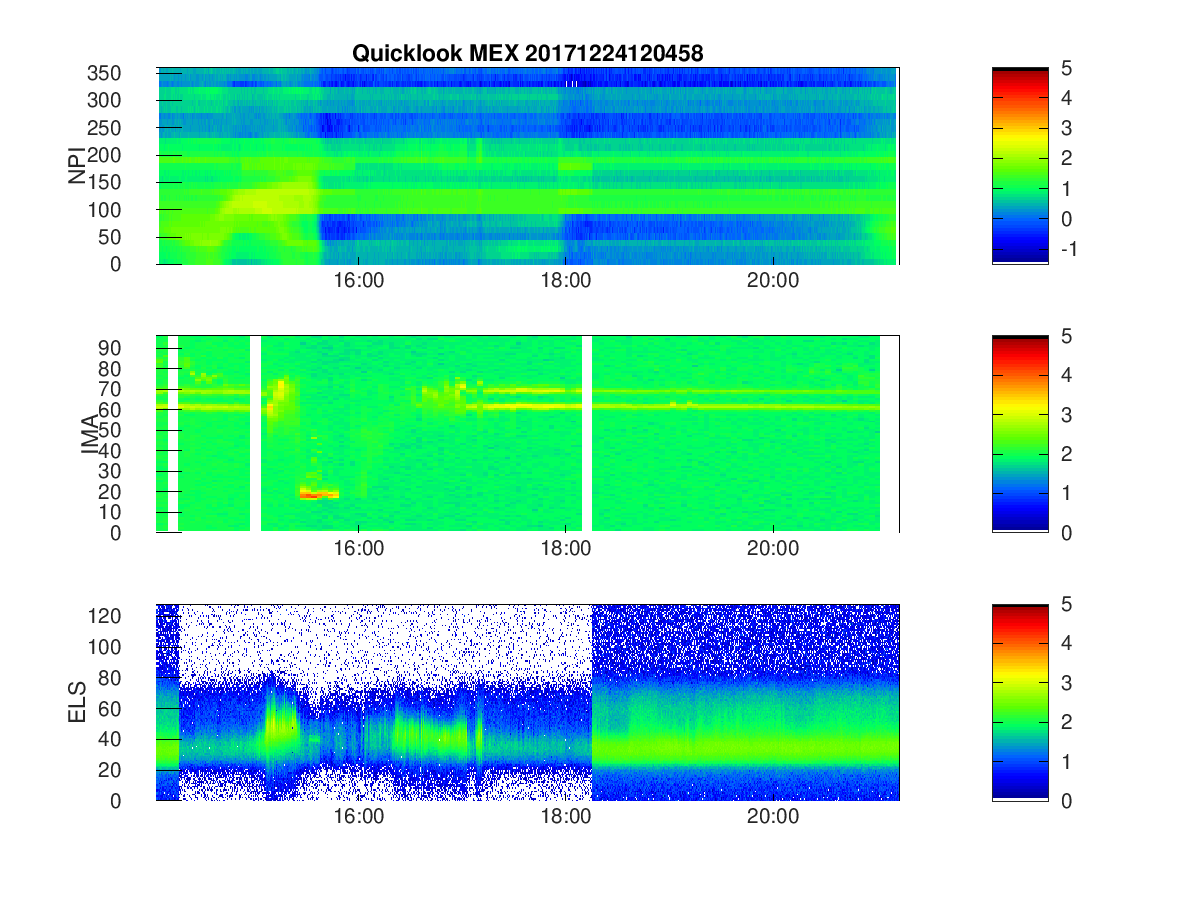
Task: Click the 2 value on ELS colorbar
Action: click(1066, 722)
